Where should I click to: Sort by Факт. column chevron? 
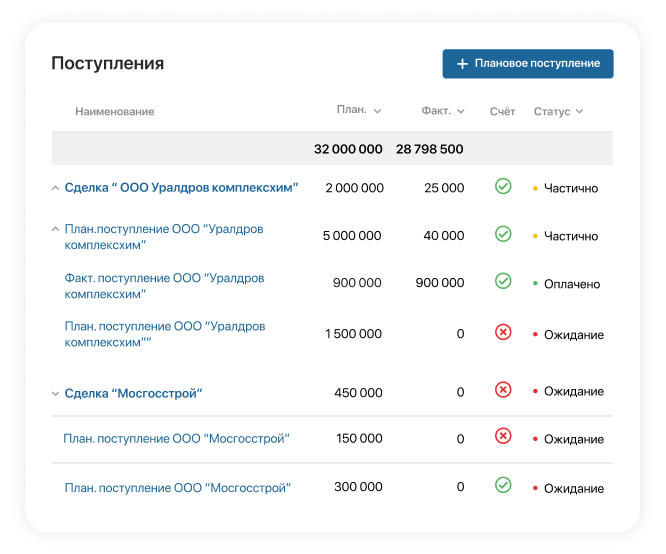460,111
